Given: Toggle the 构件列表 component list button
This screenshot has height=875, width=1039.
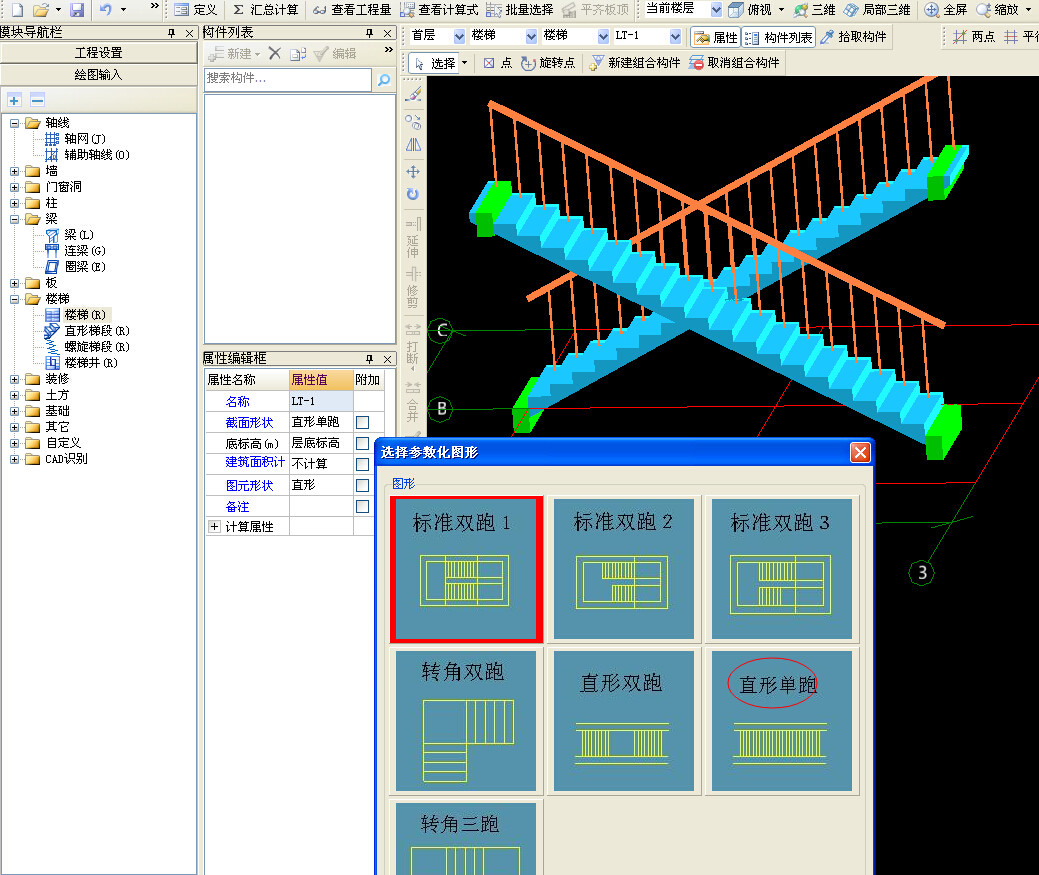Looking at the screenshot, I should click(778, 37).
